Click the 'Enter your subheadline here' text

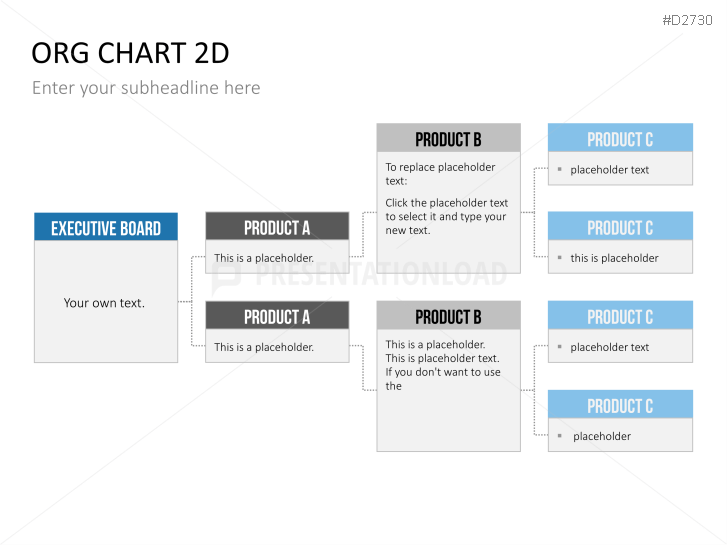click(146, 88)
